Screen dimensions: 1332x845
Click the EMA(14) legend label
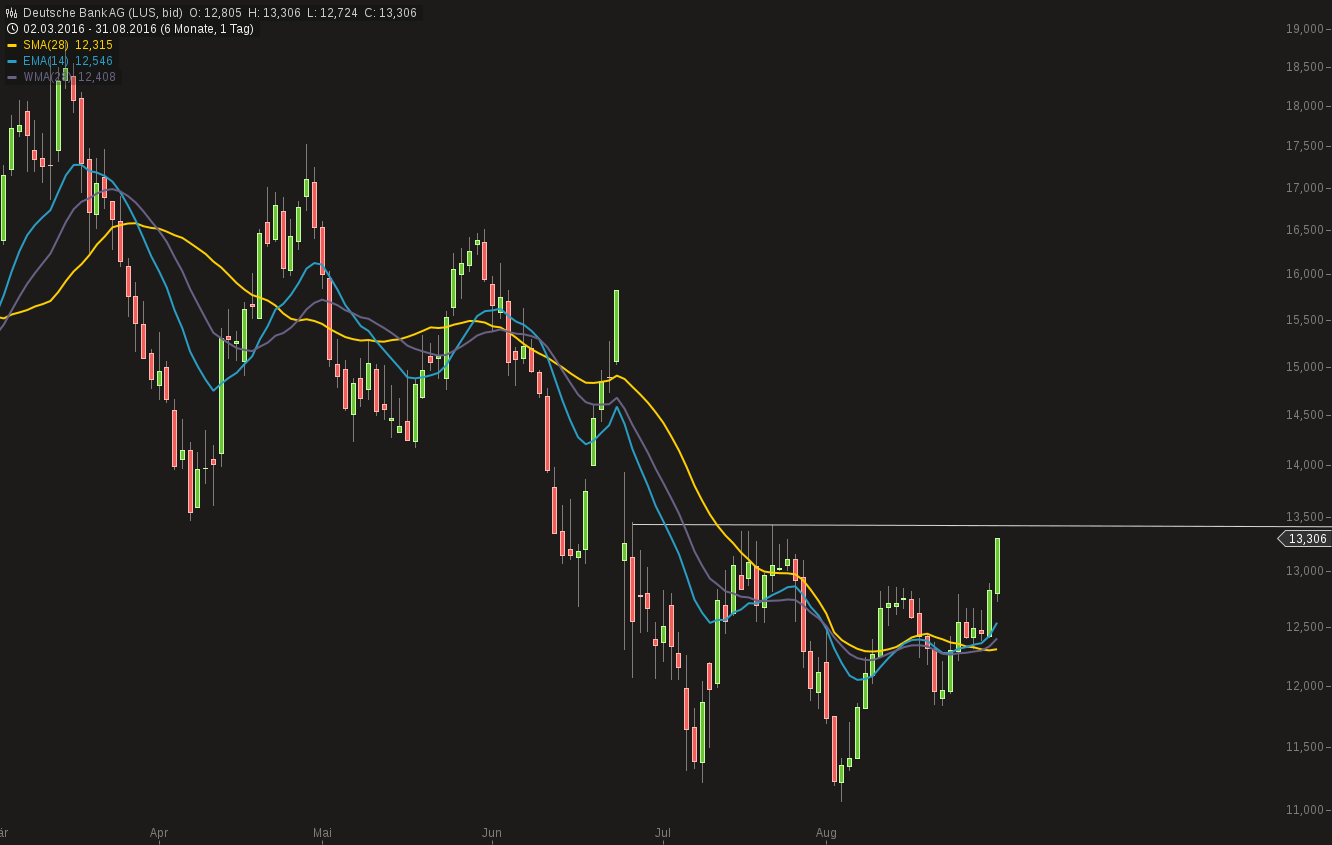coord(46,61)
